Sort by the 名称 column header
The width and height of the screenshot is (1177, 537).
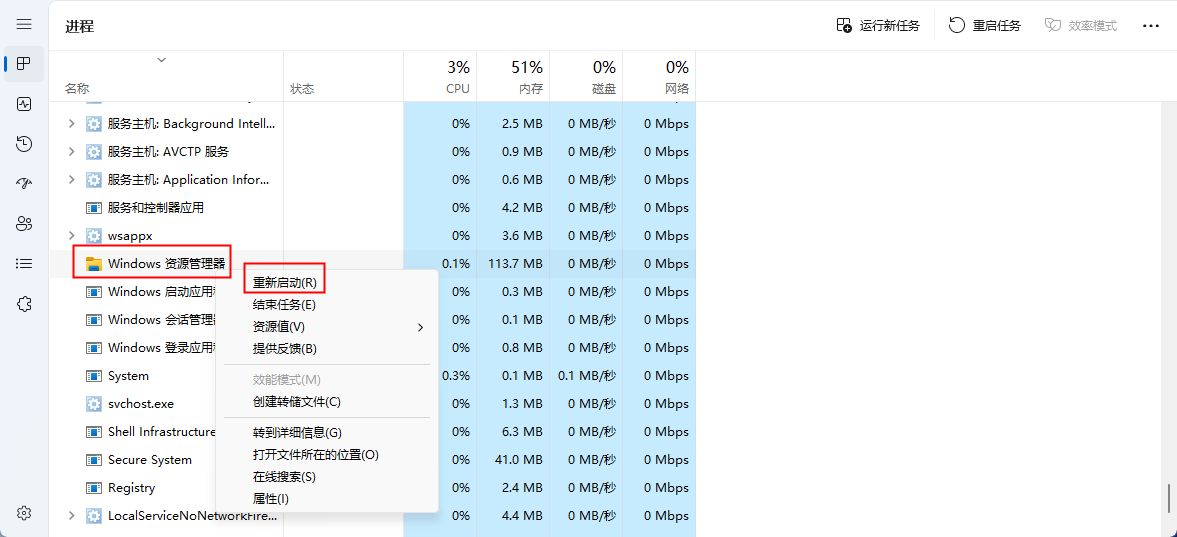point(77,89)
